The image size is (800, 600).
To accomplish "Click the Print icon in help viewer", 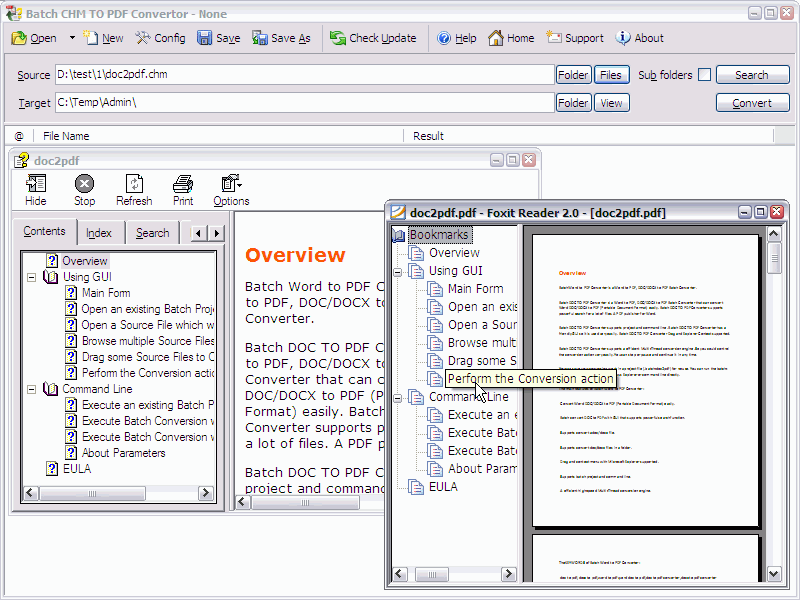I will coord(183,184).
